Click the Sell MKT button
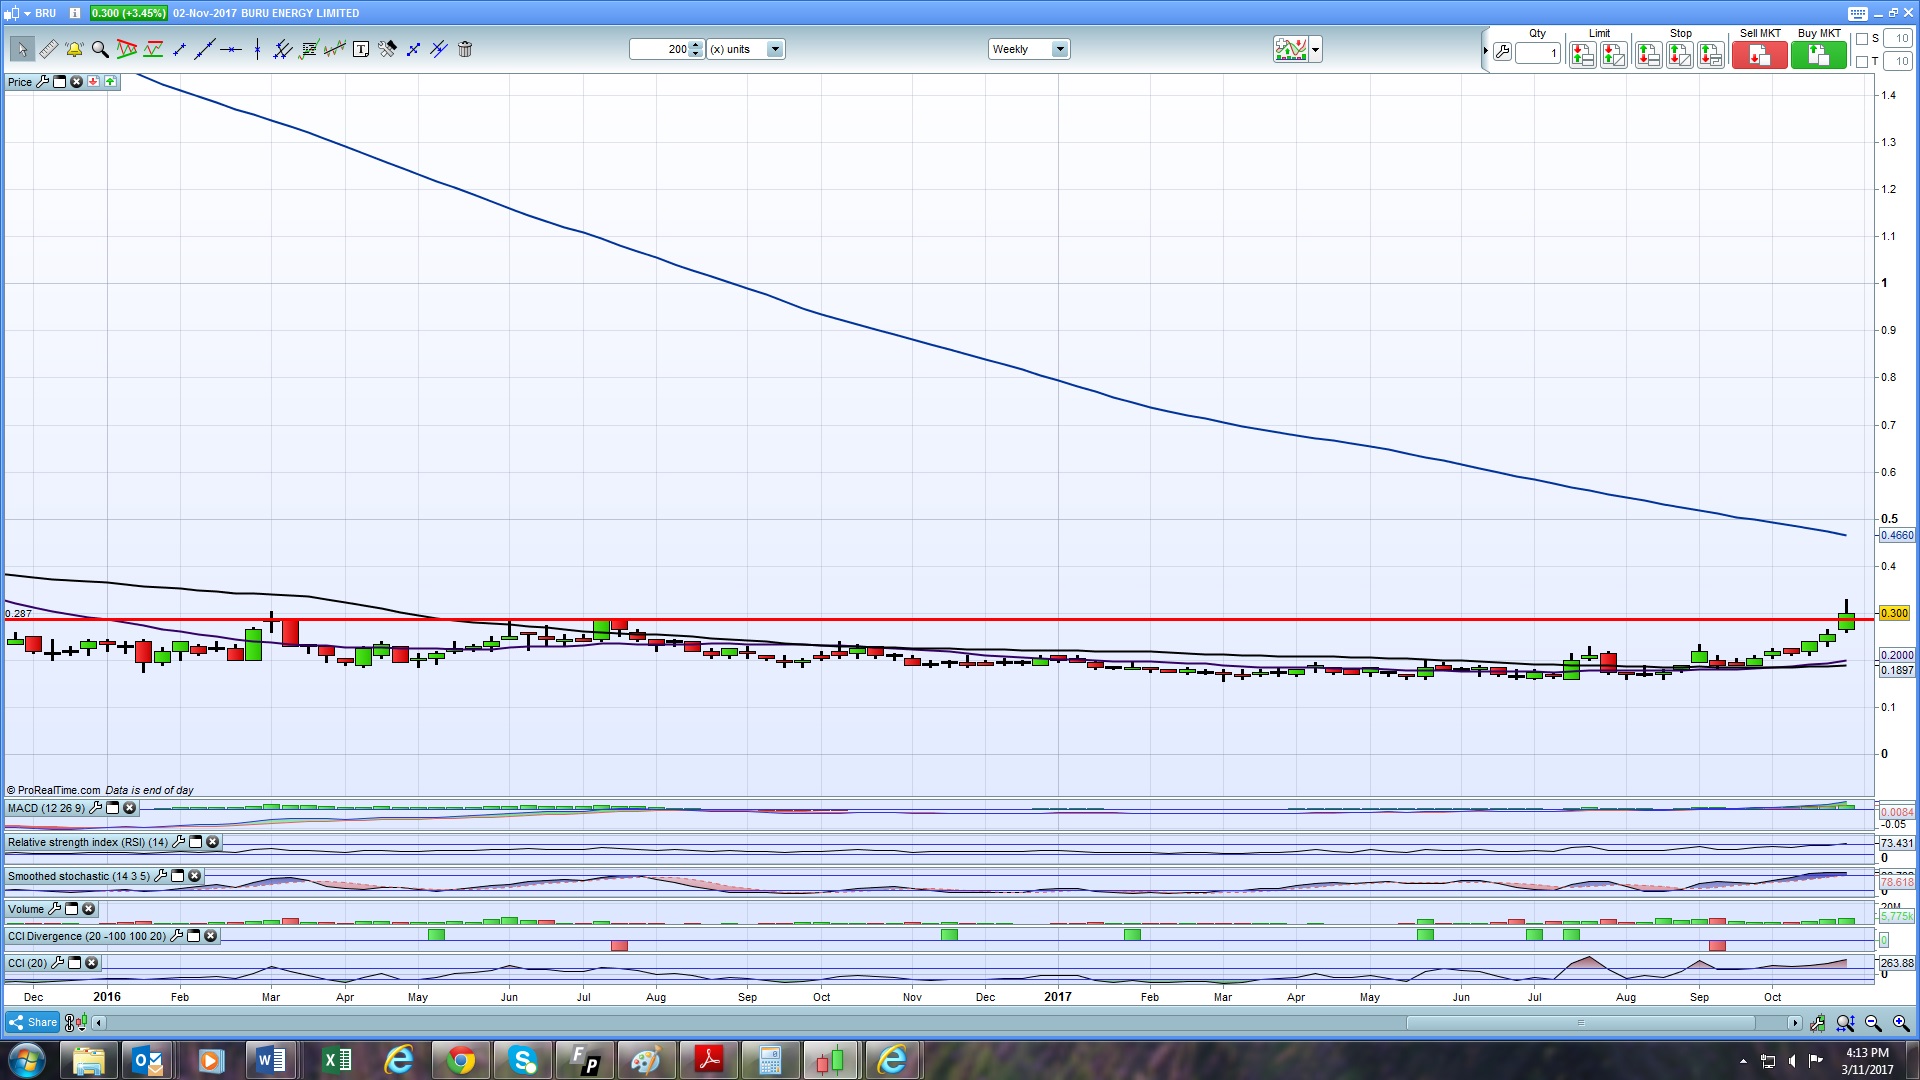Image resolution: width=1920 pixels, height=1080 pixels. coord(1759,54)
